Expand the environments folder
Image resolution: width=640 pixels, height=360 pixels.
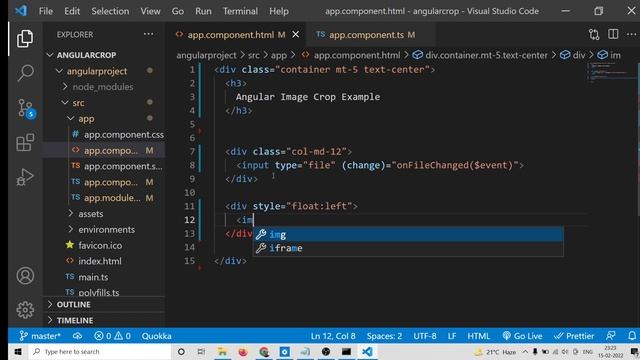[104, 229]
